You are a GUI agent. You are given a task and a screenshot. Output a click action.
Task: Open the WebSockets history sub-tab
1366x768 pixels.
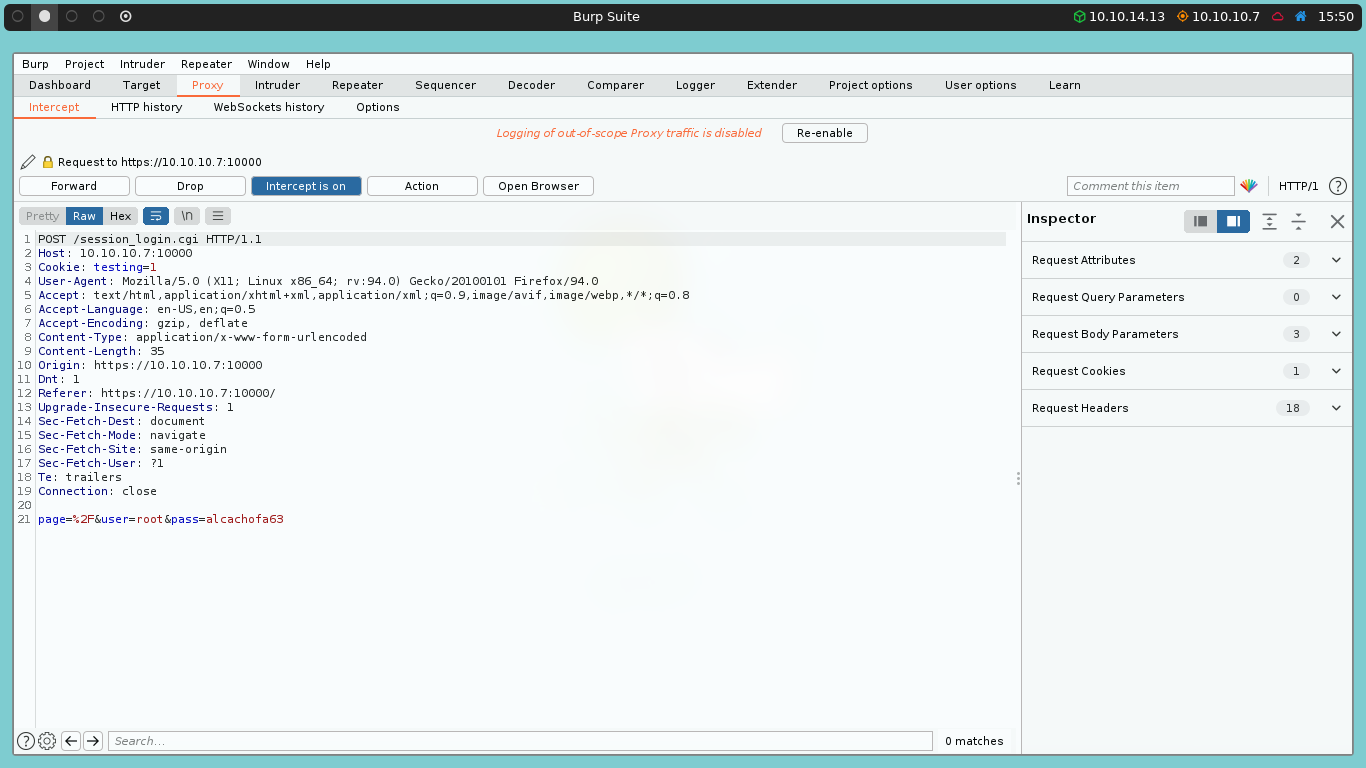pyautogui.click(x=269, y=107)
